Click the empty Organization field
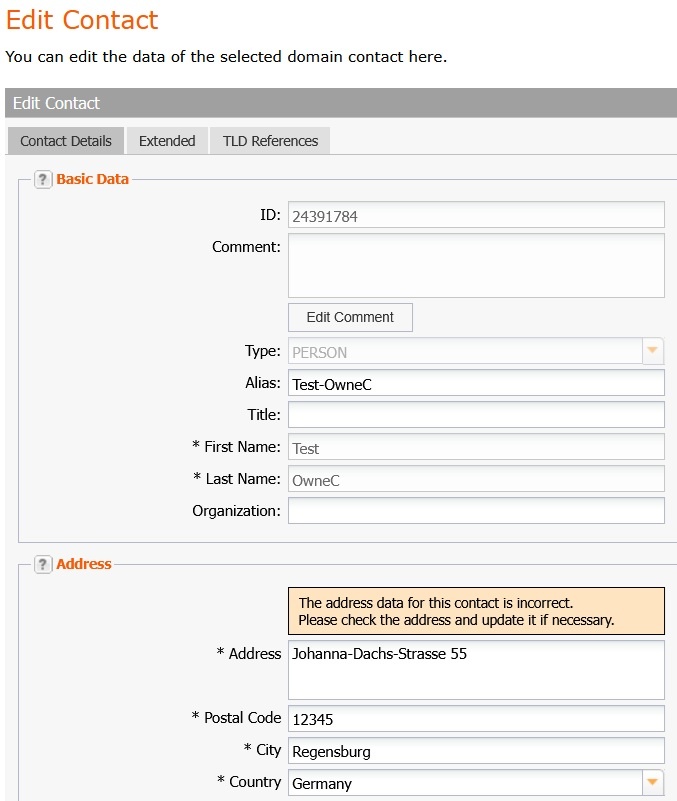The image size is (677, 801). click(476, 511)
